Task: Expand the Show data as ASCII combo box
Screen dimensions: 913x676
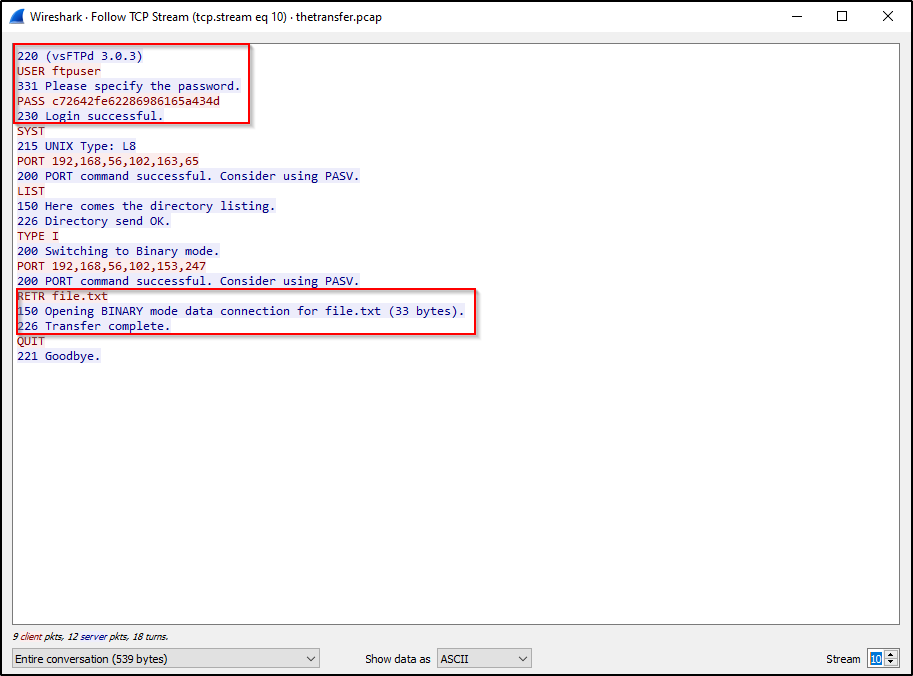Action: 484,659
